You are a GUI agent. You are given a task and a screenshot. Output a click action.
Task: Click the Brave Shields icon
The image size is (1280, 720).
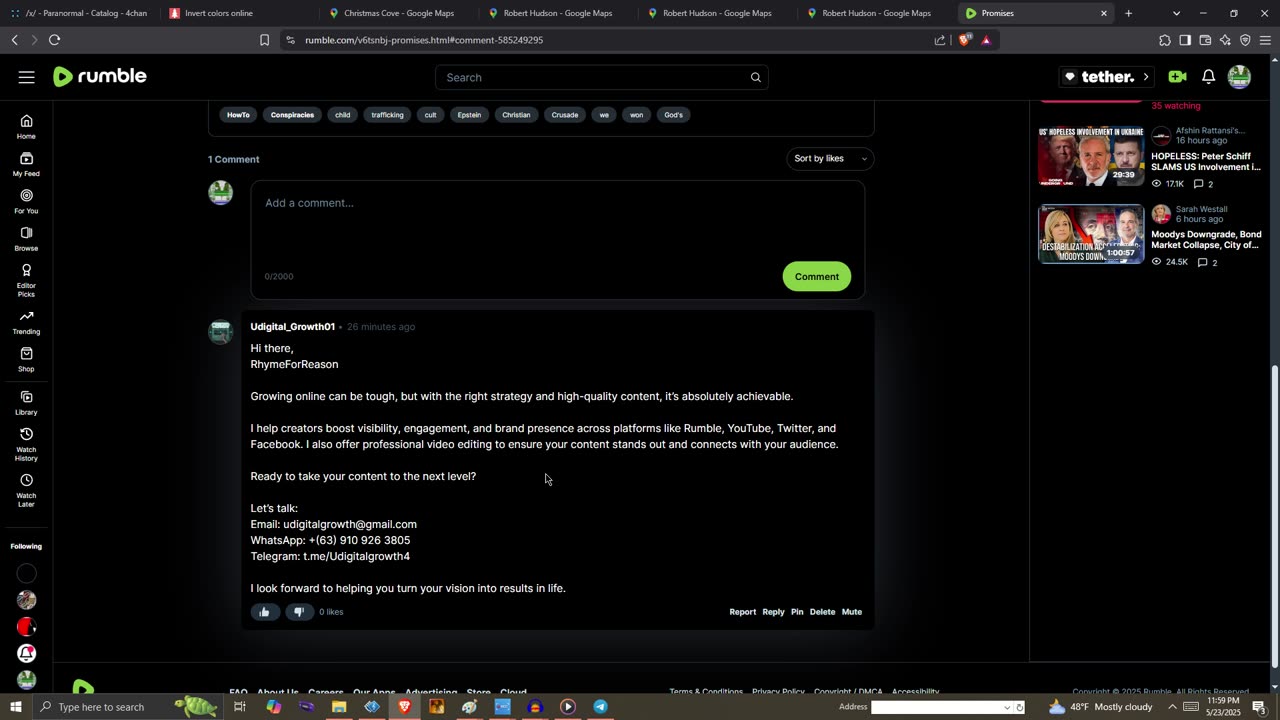click(964, 40)
